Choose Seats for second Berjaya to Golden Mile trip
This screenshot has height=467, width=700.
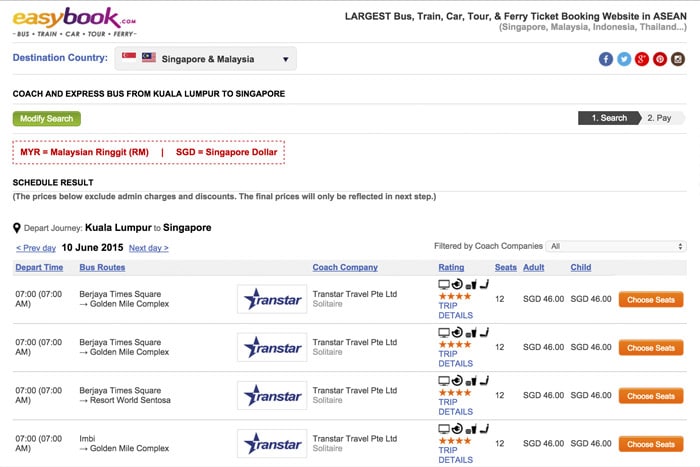click(x=651, y=348)
